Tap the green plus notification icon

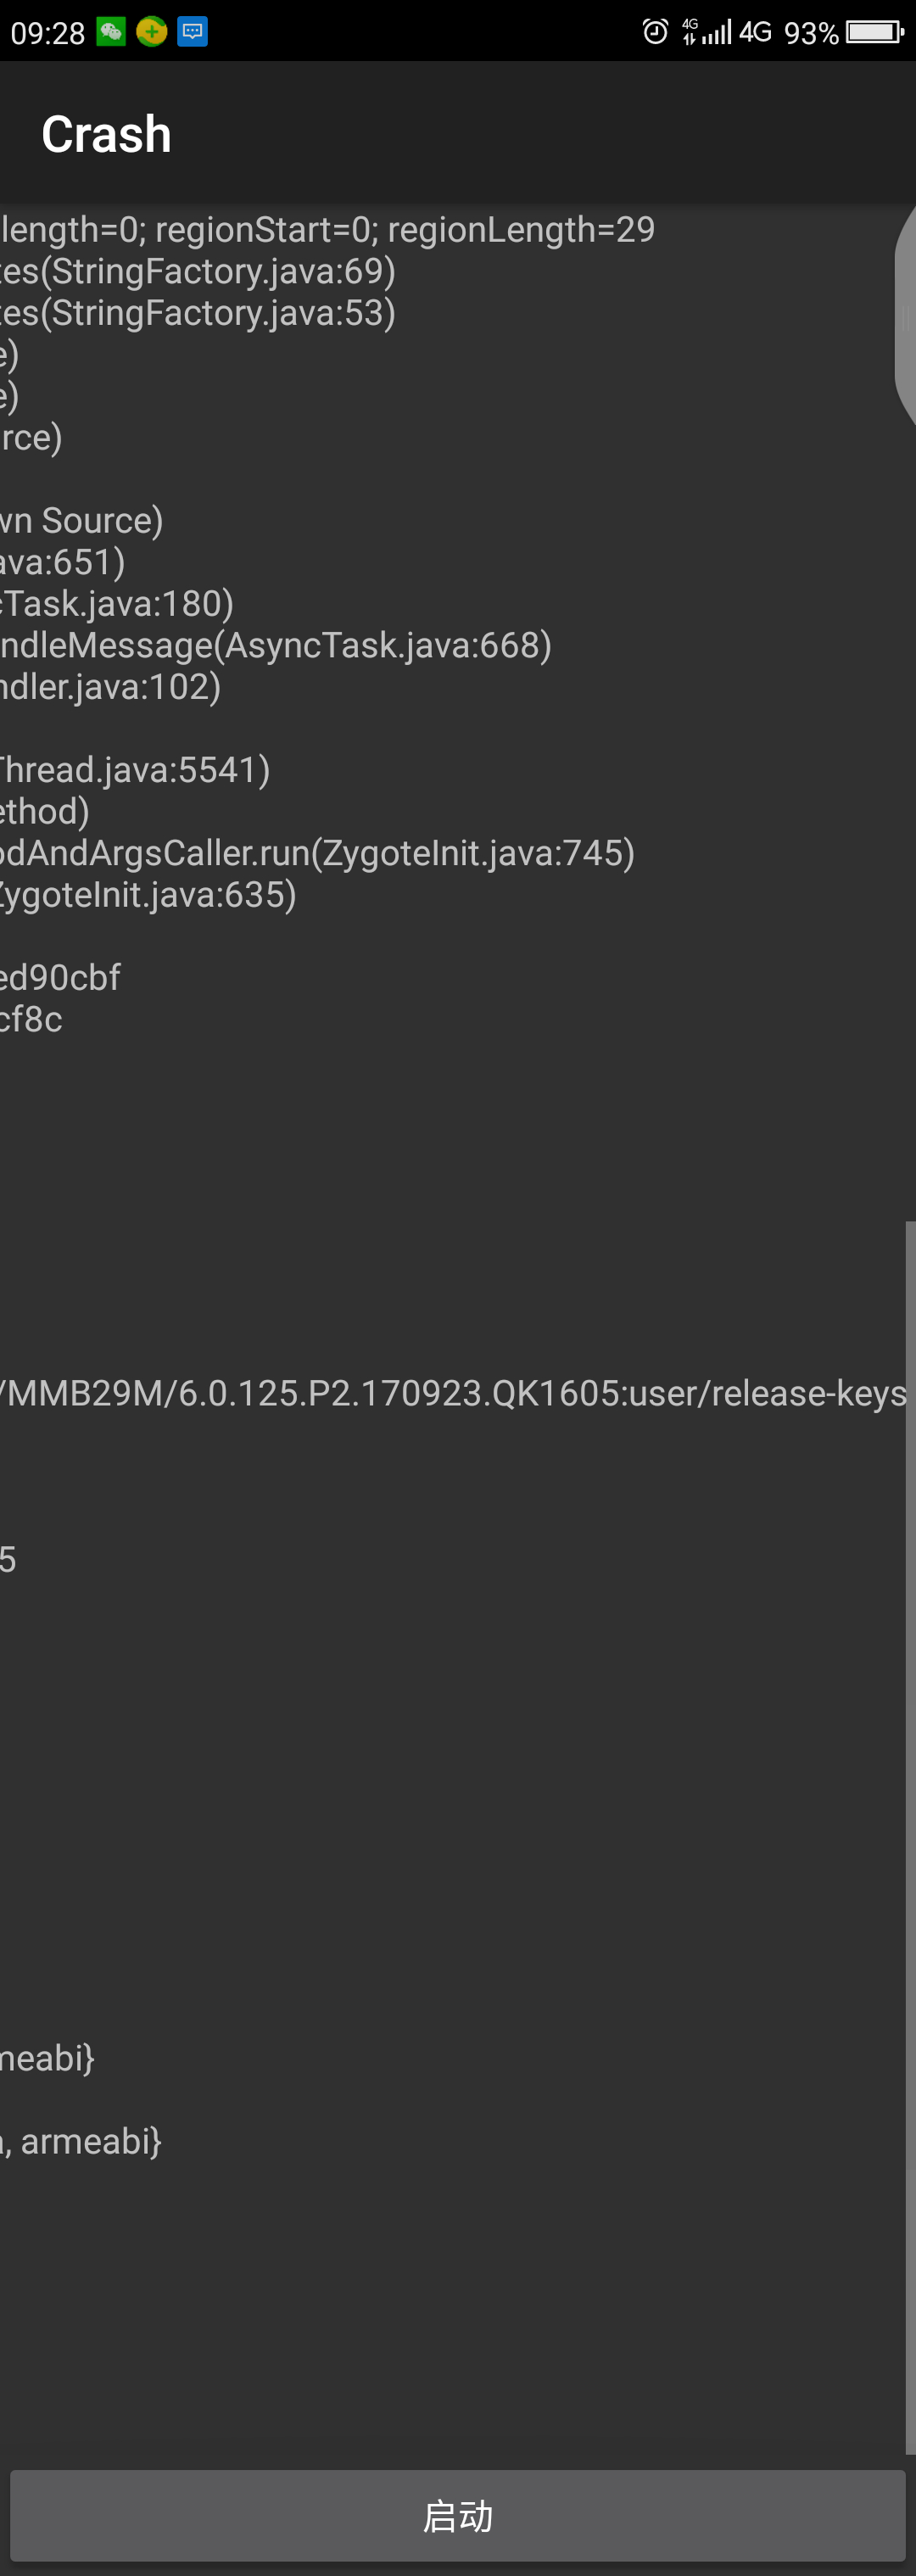(151, 32)
